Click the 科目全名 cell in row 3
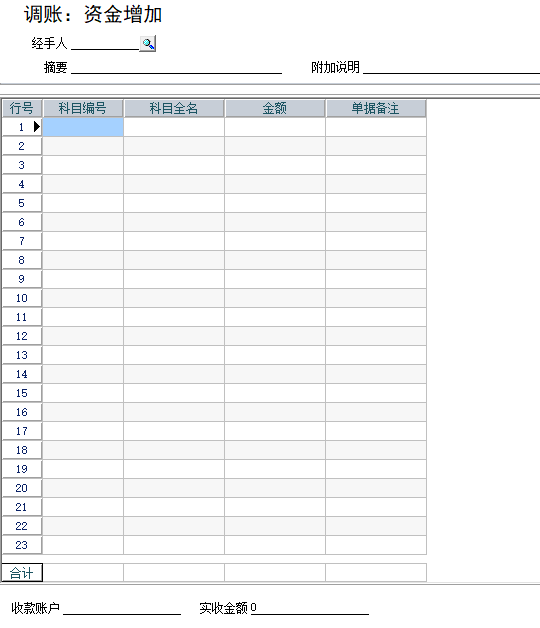Image resolution: width=540 pixels, height=628 pixels. pos(174,165)
